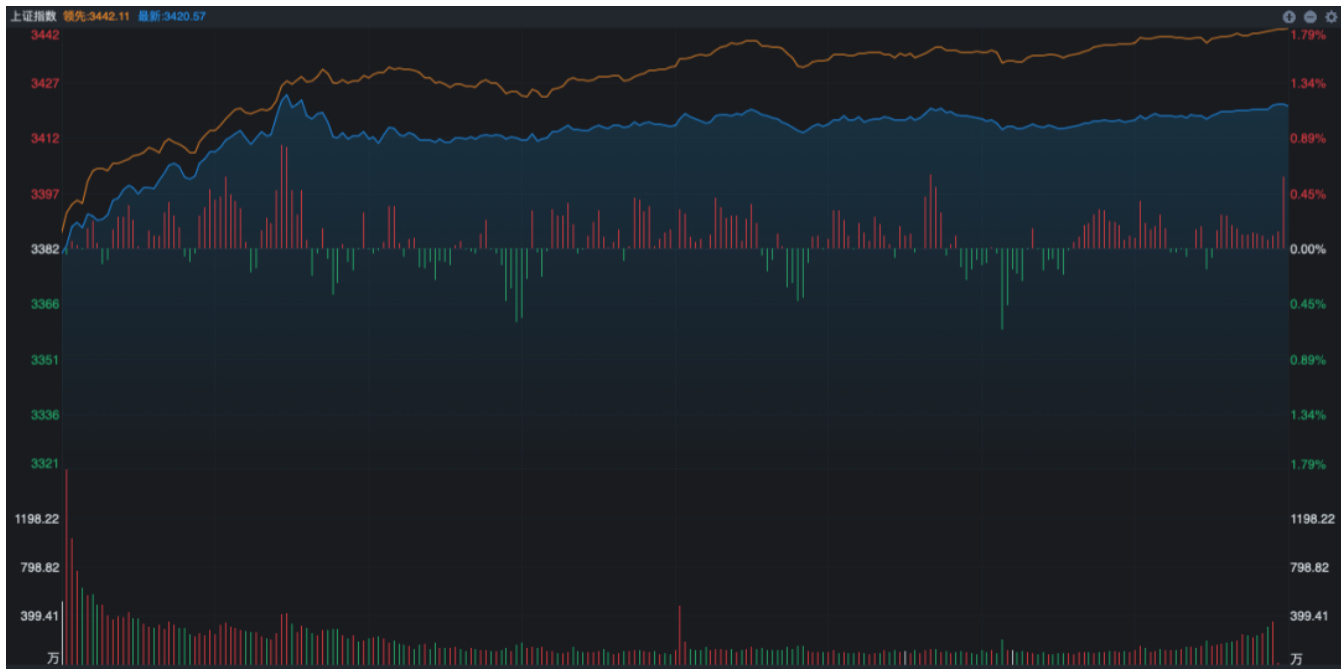
Task: Click the plus zoom-in icon
Action: 1290,17
